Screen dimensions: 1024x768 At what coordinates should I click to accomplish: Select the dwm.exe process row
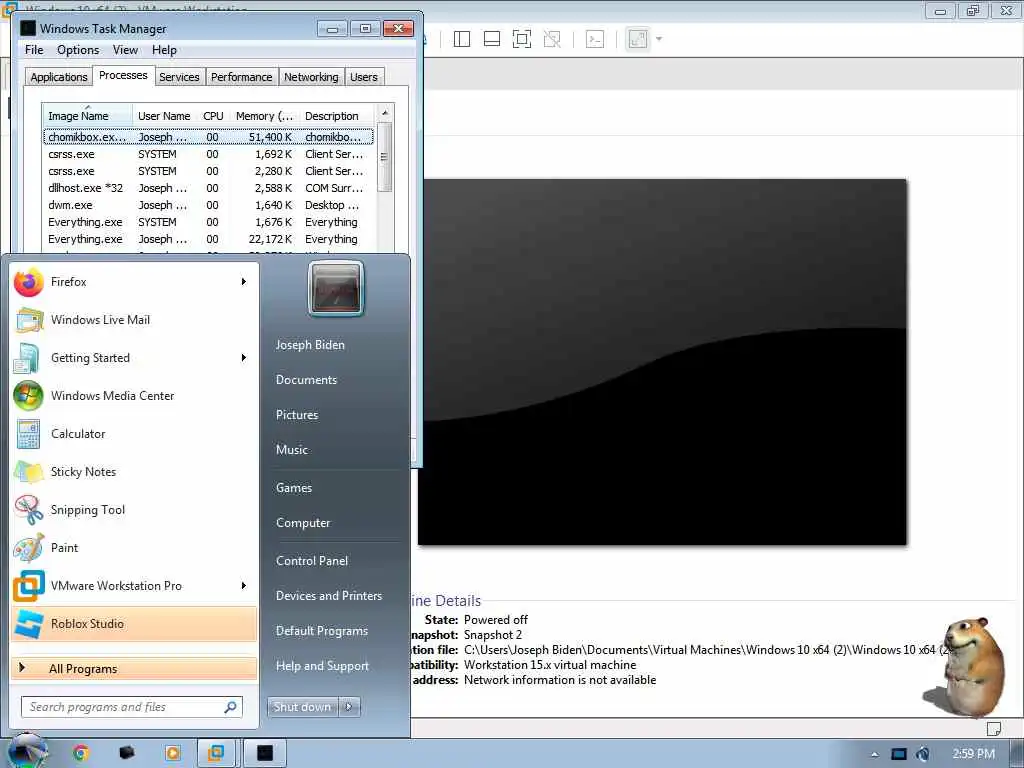click(x=208, y=205)
